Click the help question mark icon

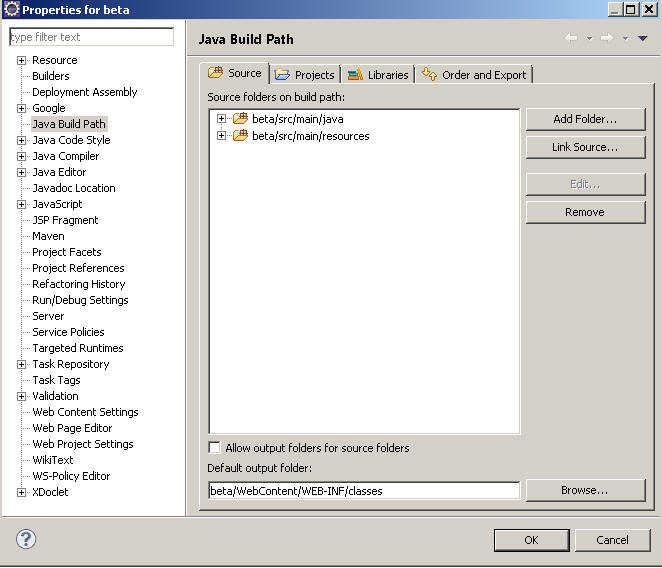coord(26,539)
